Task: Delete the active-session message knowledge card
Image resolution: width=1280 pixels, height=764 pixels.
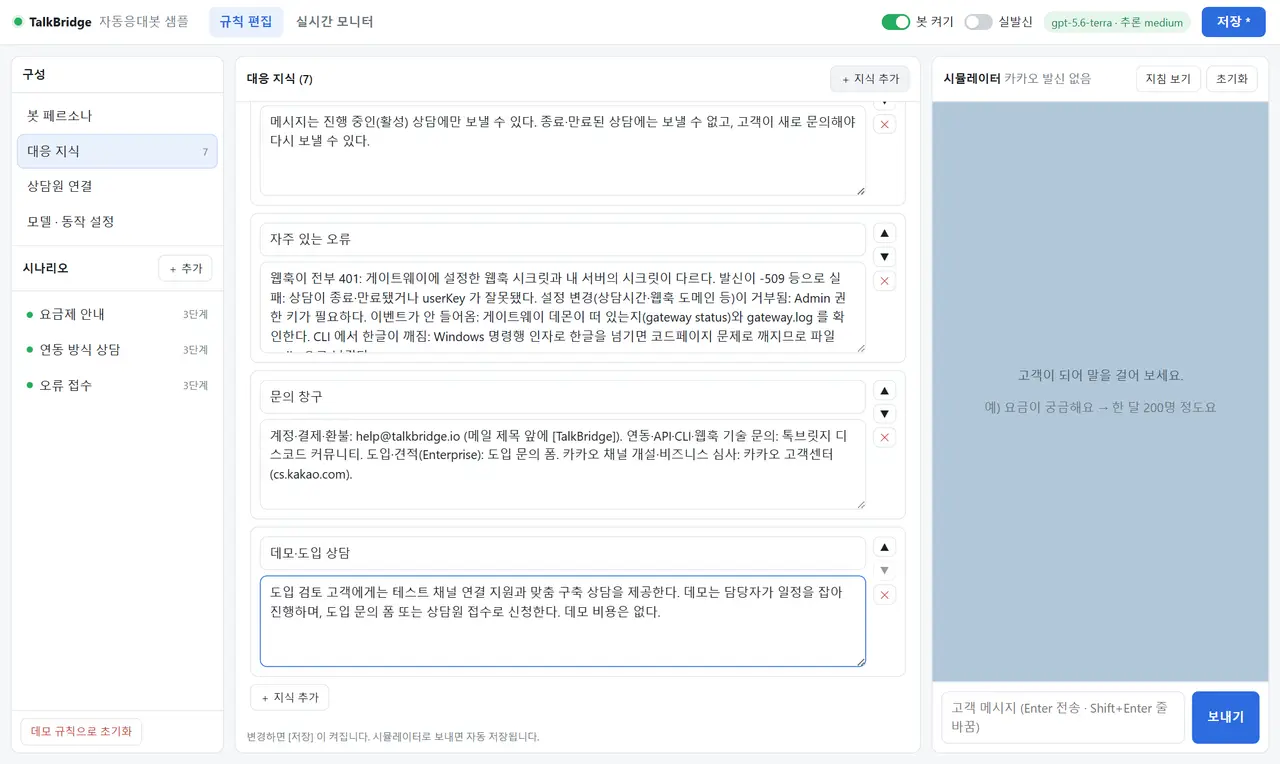Action: click(884, 124)
